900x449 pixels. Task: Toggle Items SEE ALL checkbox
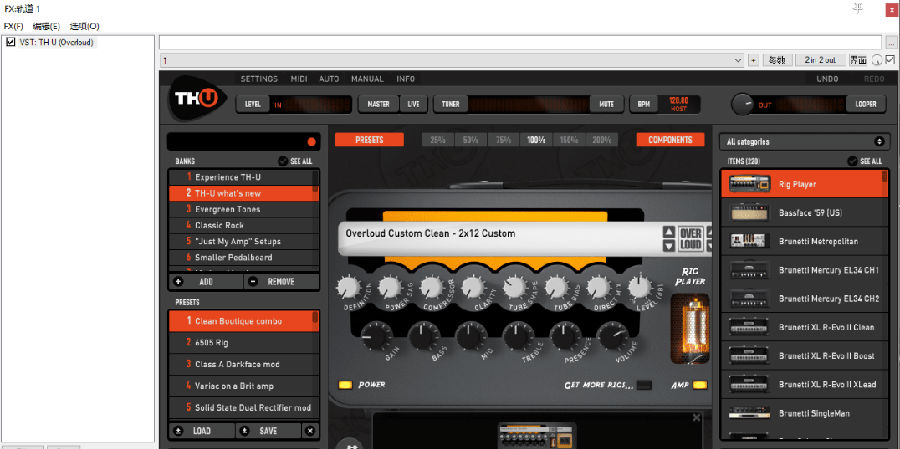click(x=852, y=161)
